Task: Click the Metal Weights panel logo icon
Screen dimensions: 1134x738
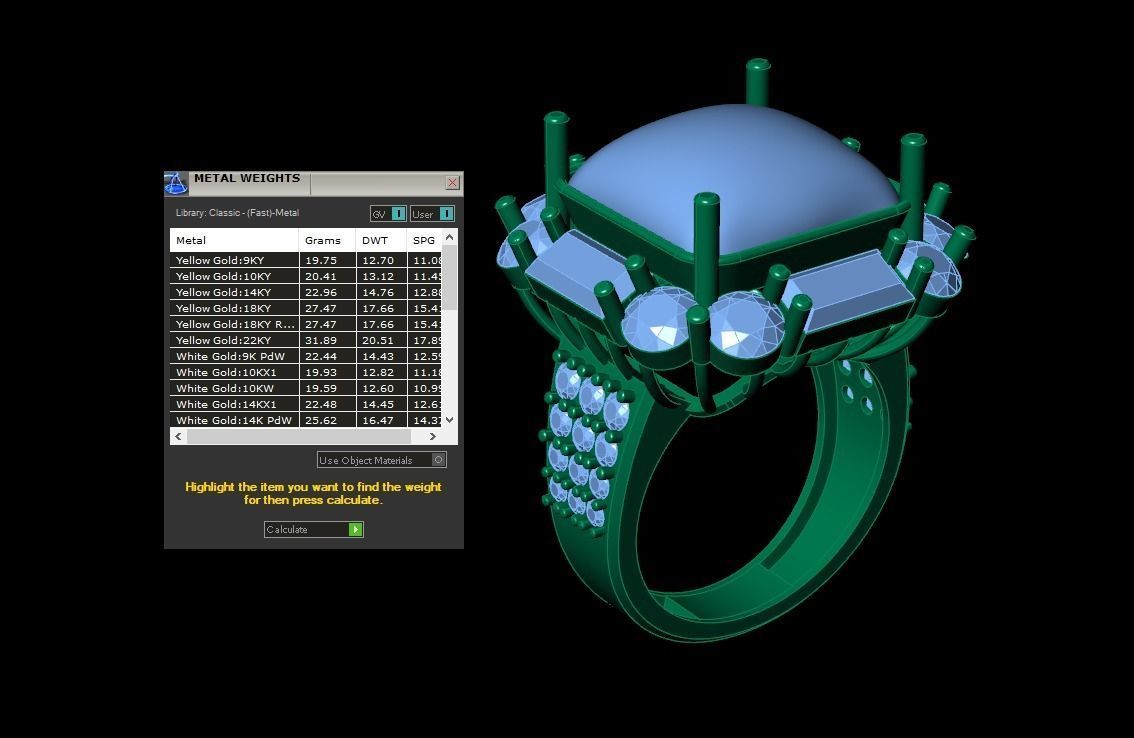Action: [x=176, y=184]
